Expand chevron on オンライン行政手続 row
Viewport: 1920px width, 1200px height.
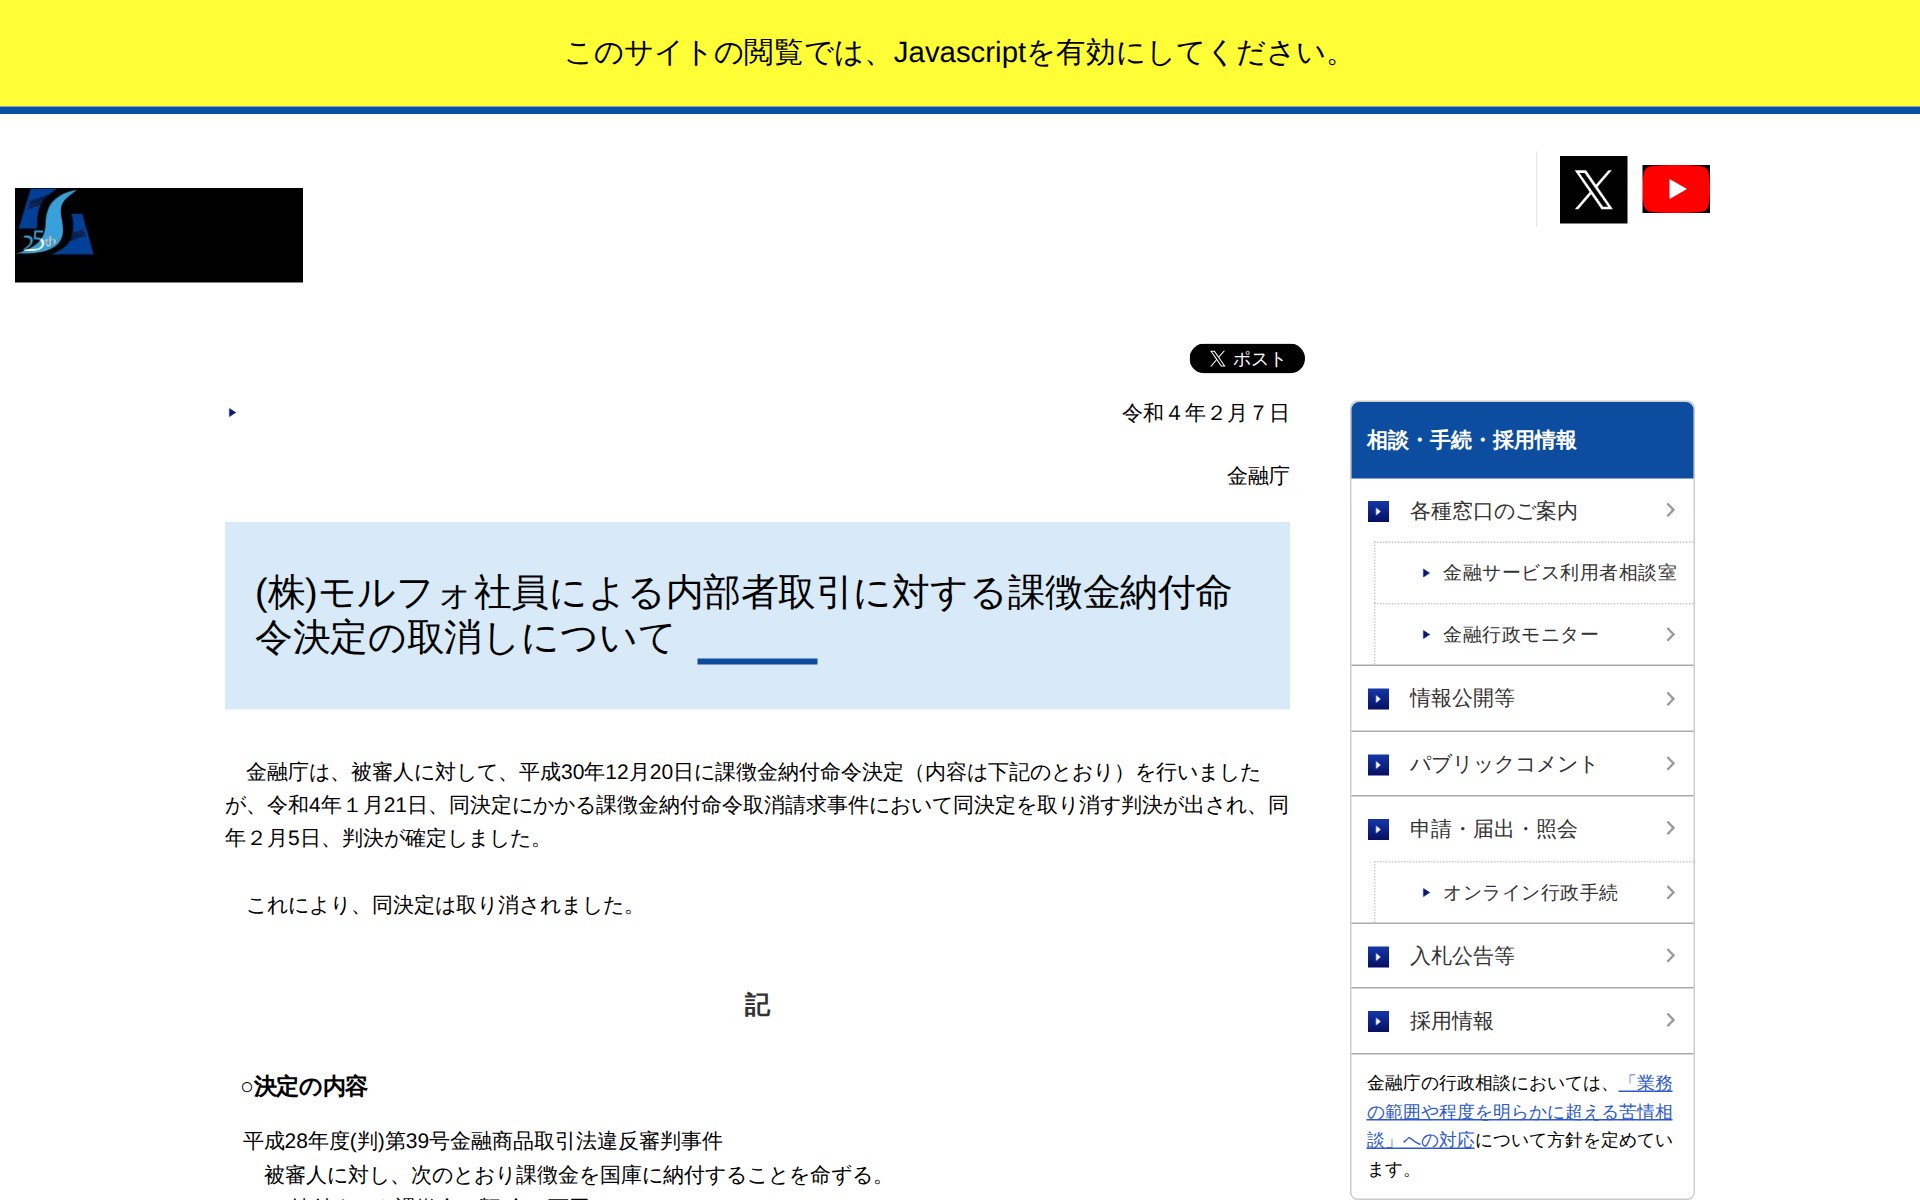(x=1670, y=892)
